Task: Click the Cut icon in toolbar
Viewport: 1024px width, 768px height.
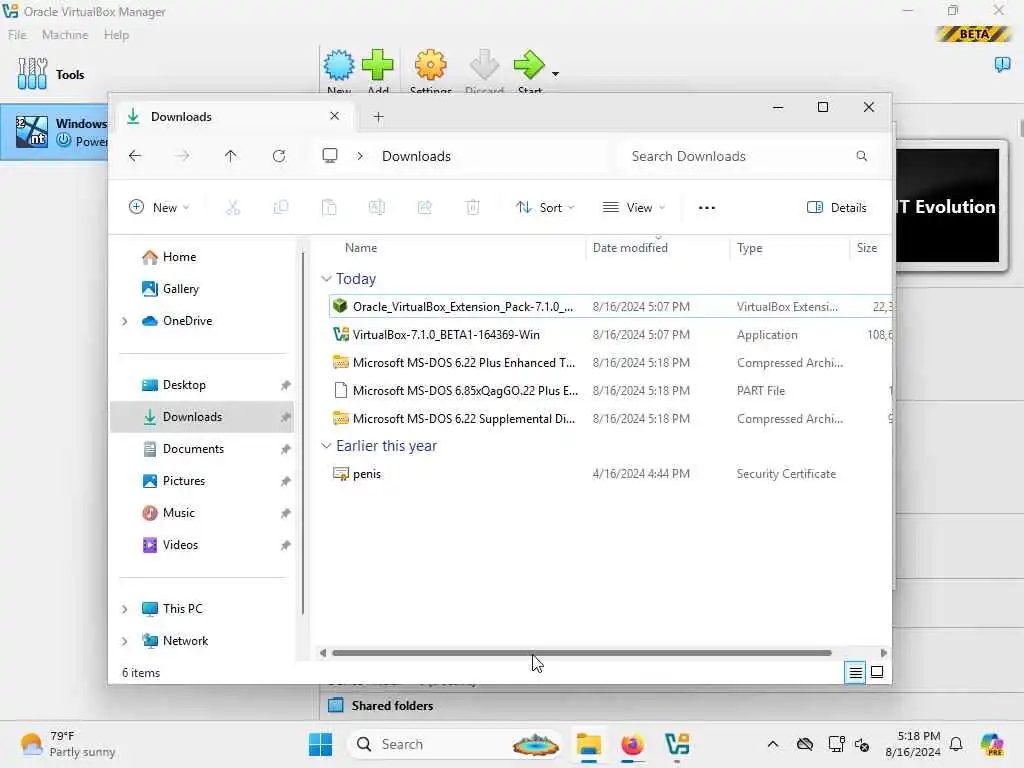Action: pos(233,208)
